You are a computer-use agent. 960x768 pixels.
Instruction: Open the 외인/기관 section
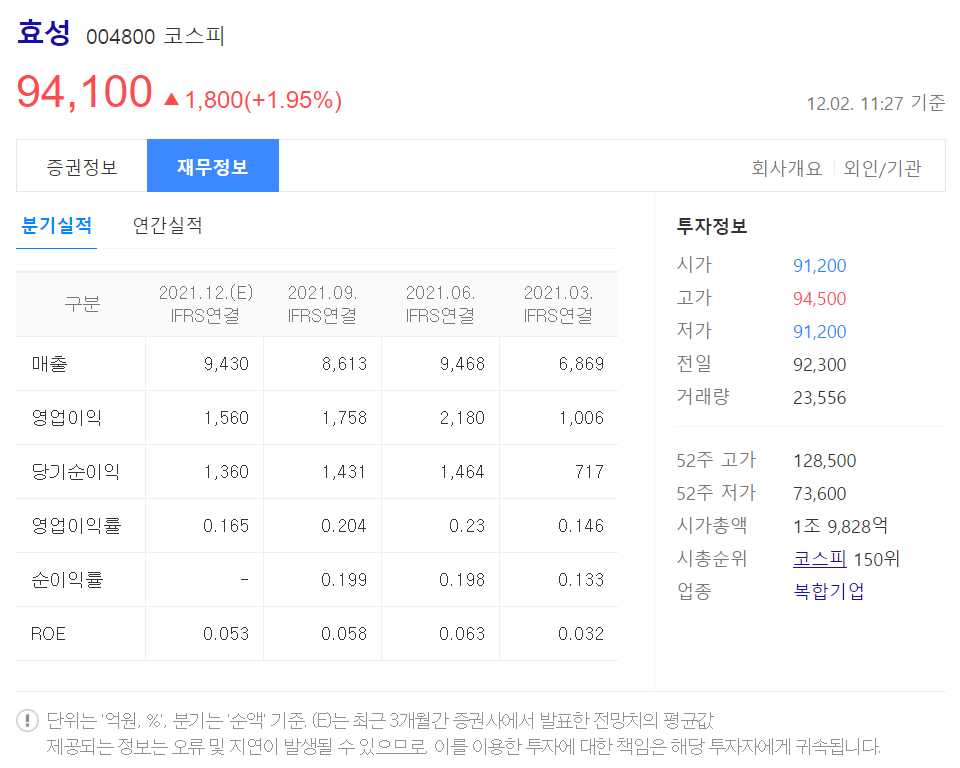pos(884,168)
